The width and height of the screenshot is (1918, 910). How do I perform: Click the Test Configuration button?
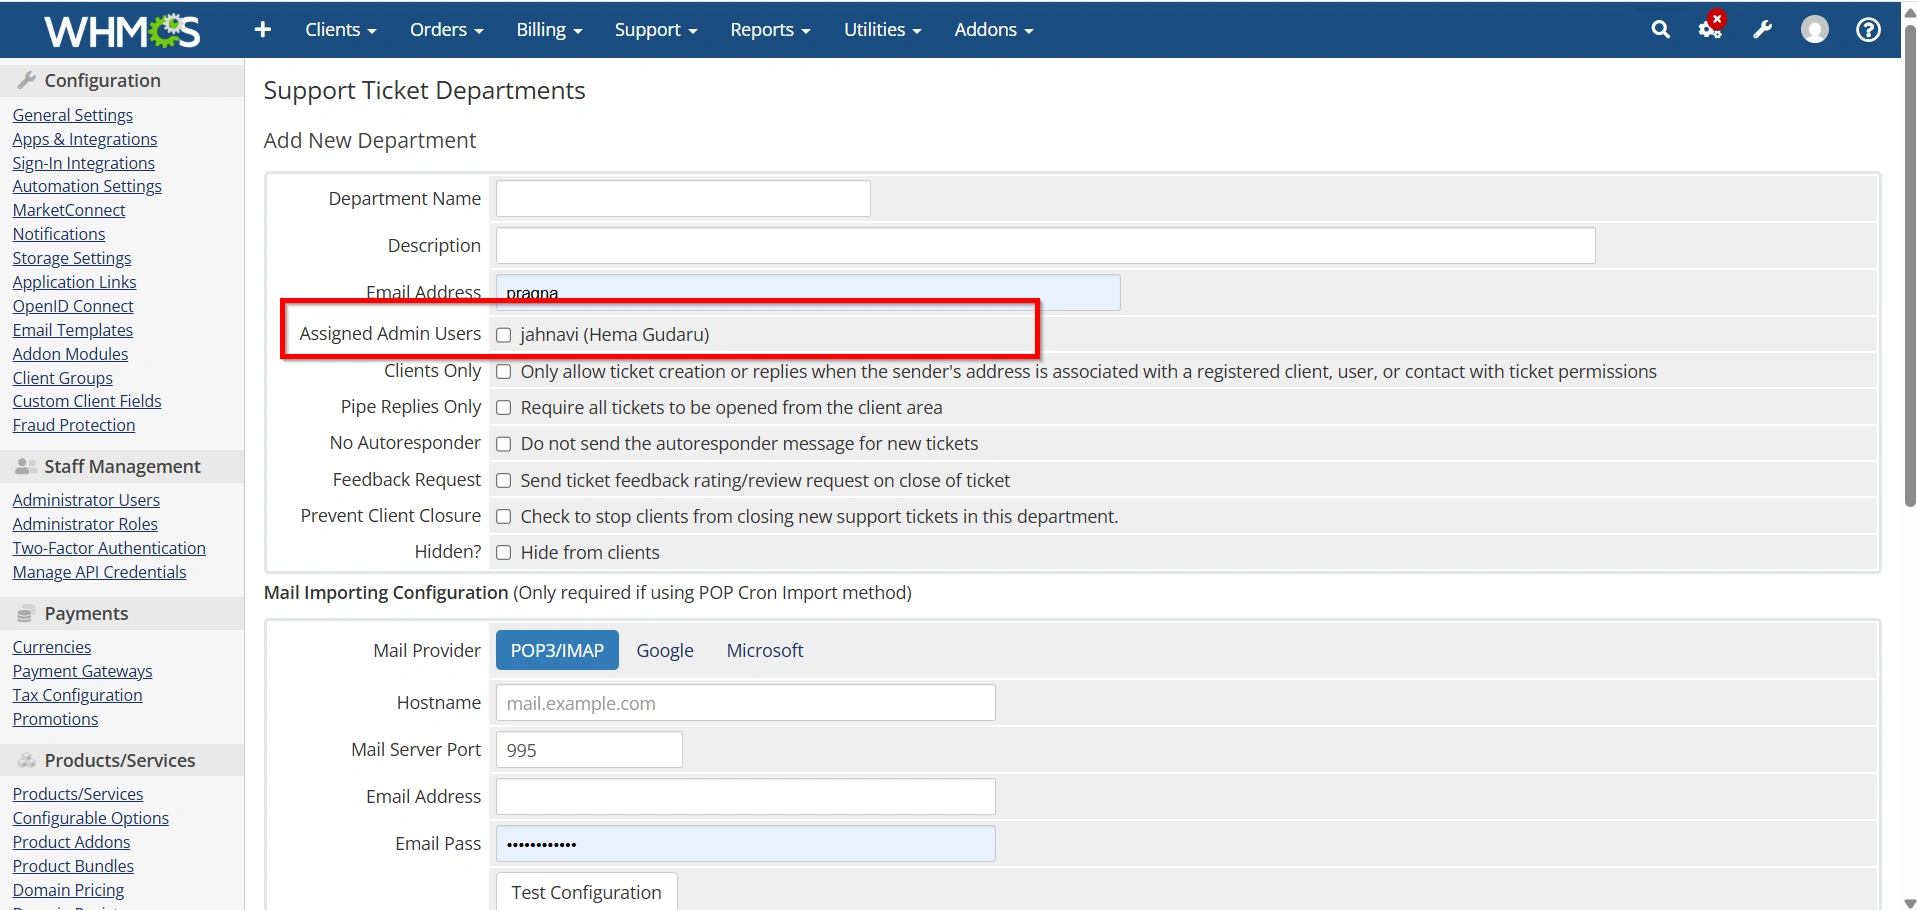tap(586, 892)
